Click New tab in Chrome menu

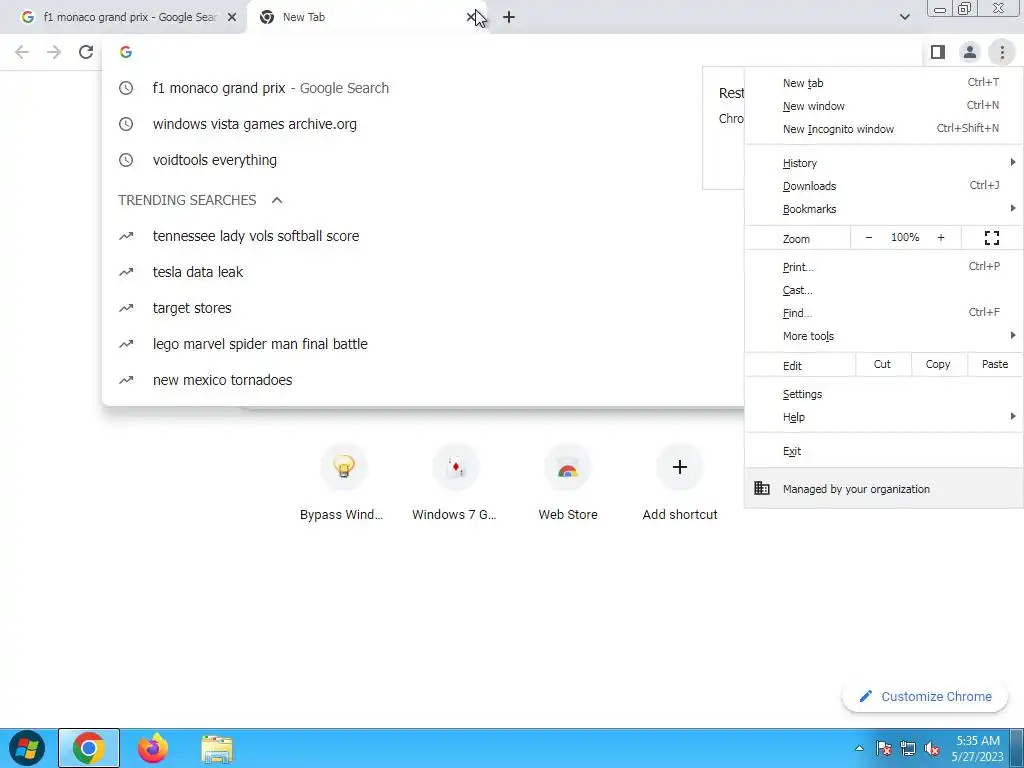click(x=884, y=83)
